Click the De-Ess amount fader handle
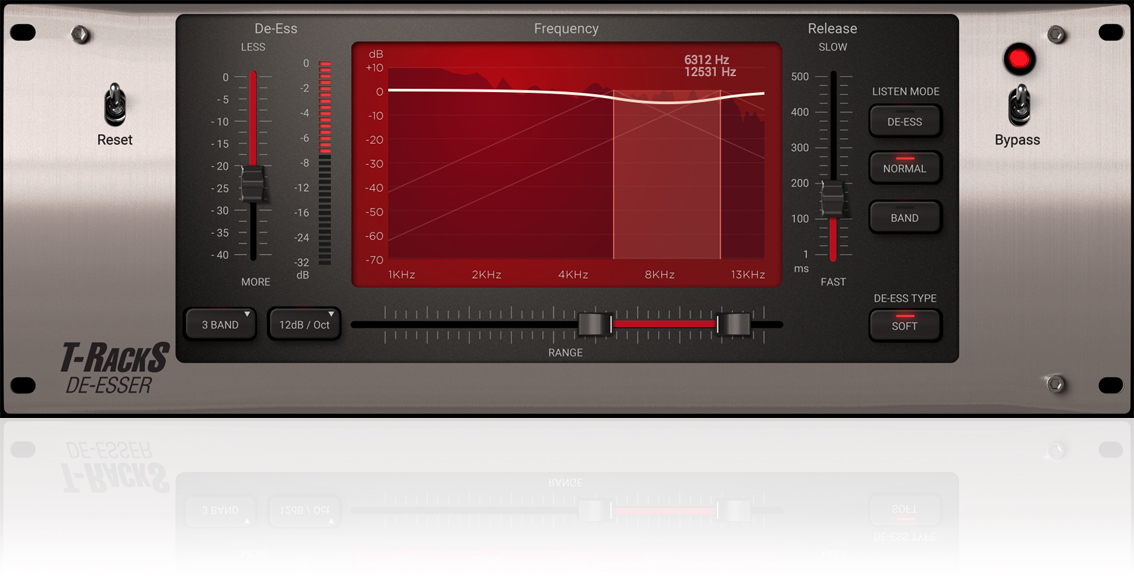 point(253,185)
